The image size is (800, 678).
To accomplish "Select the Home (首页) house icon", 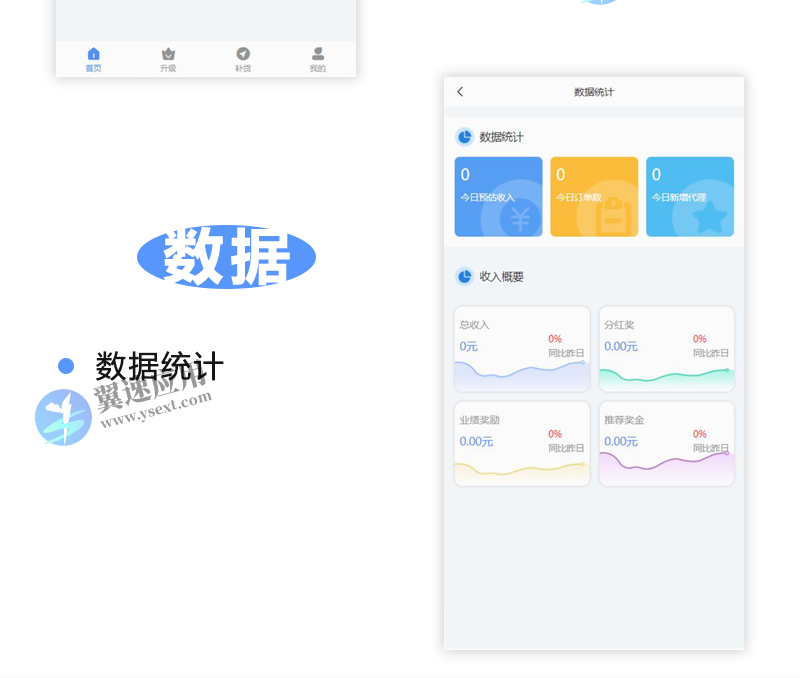I will [x=93, y=55].
